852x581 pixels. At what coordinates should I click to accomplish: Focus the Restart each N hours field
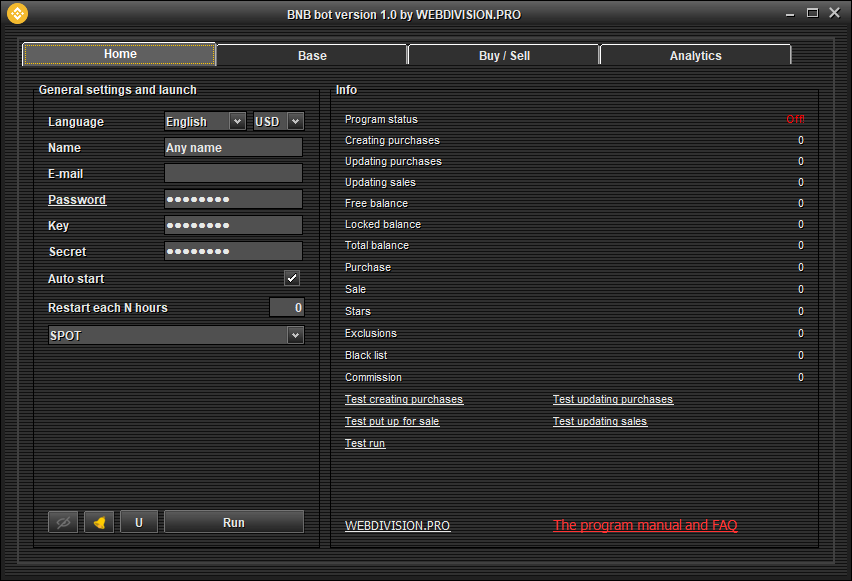[286, 308]
